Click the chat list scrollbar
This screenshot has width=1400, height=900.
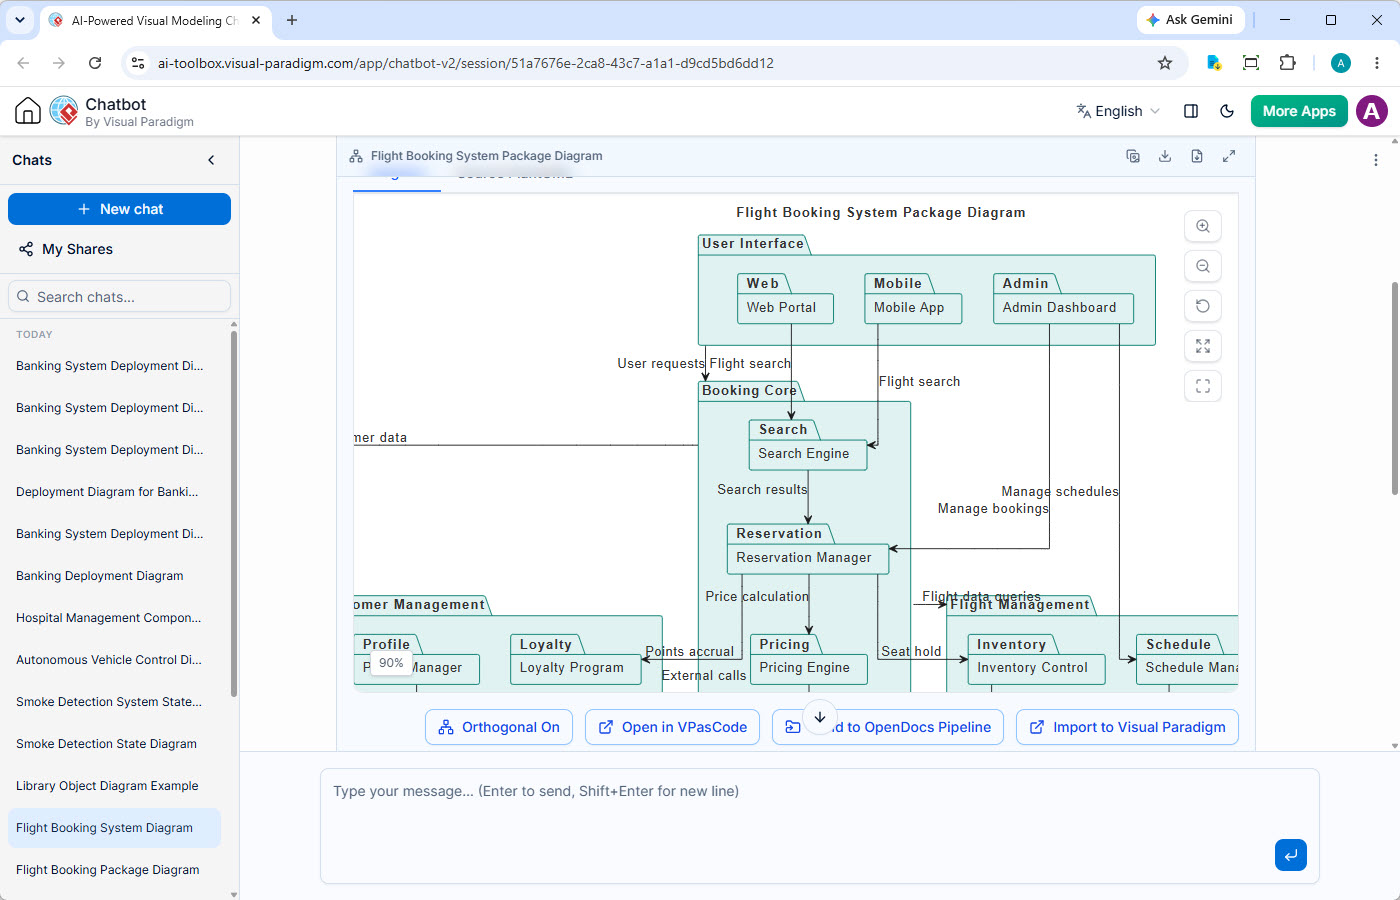tap(234, 512)
